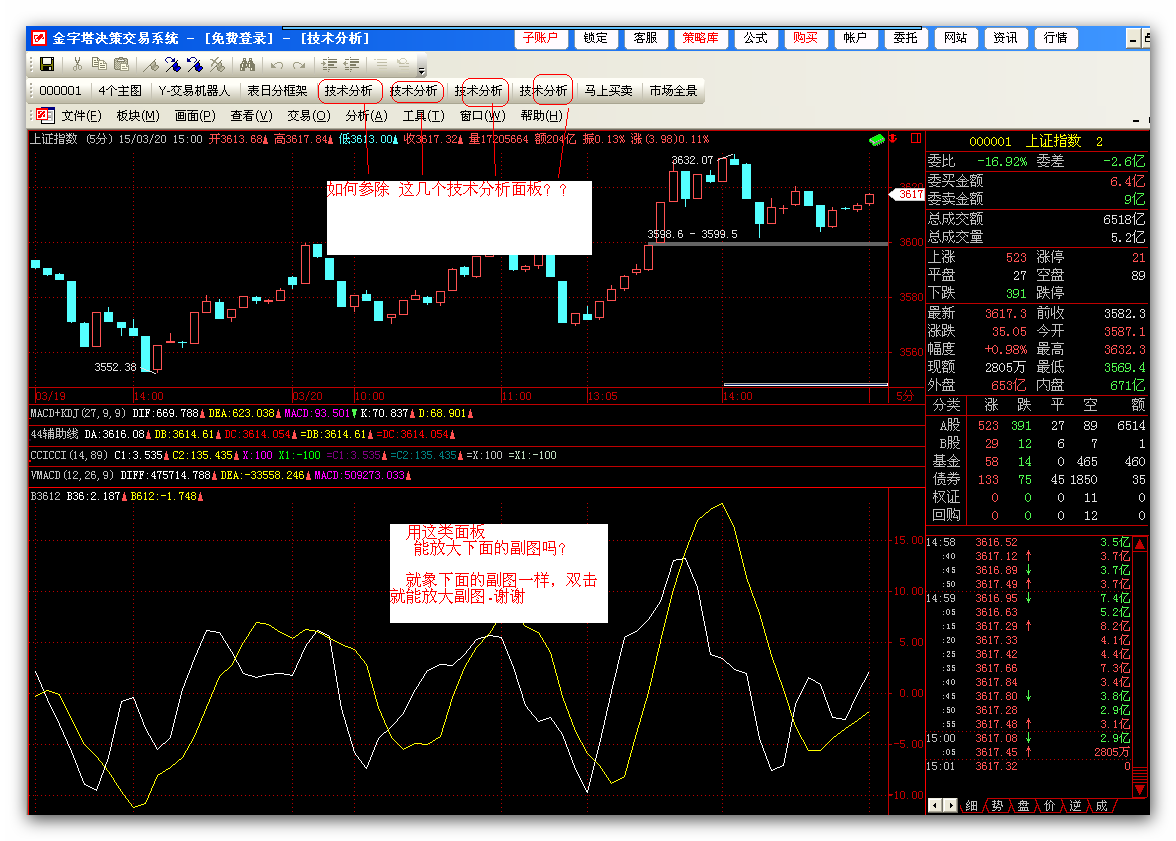Click the red scroll-up arrow of tick list
The height and width of the screenshot is (841, 1176).
[1140, 545]
